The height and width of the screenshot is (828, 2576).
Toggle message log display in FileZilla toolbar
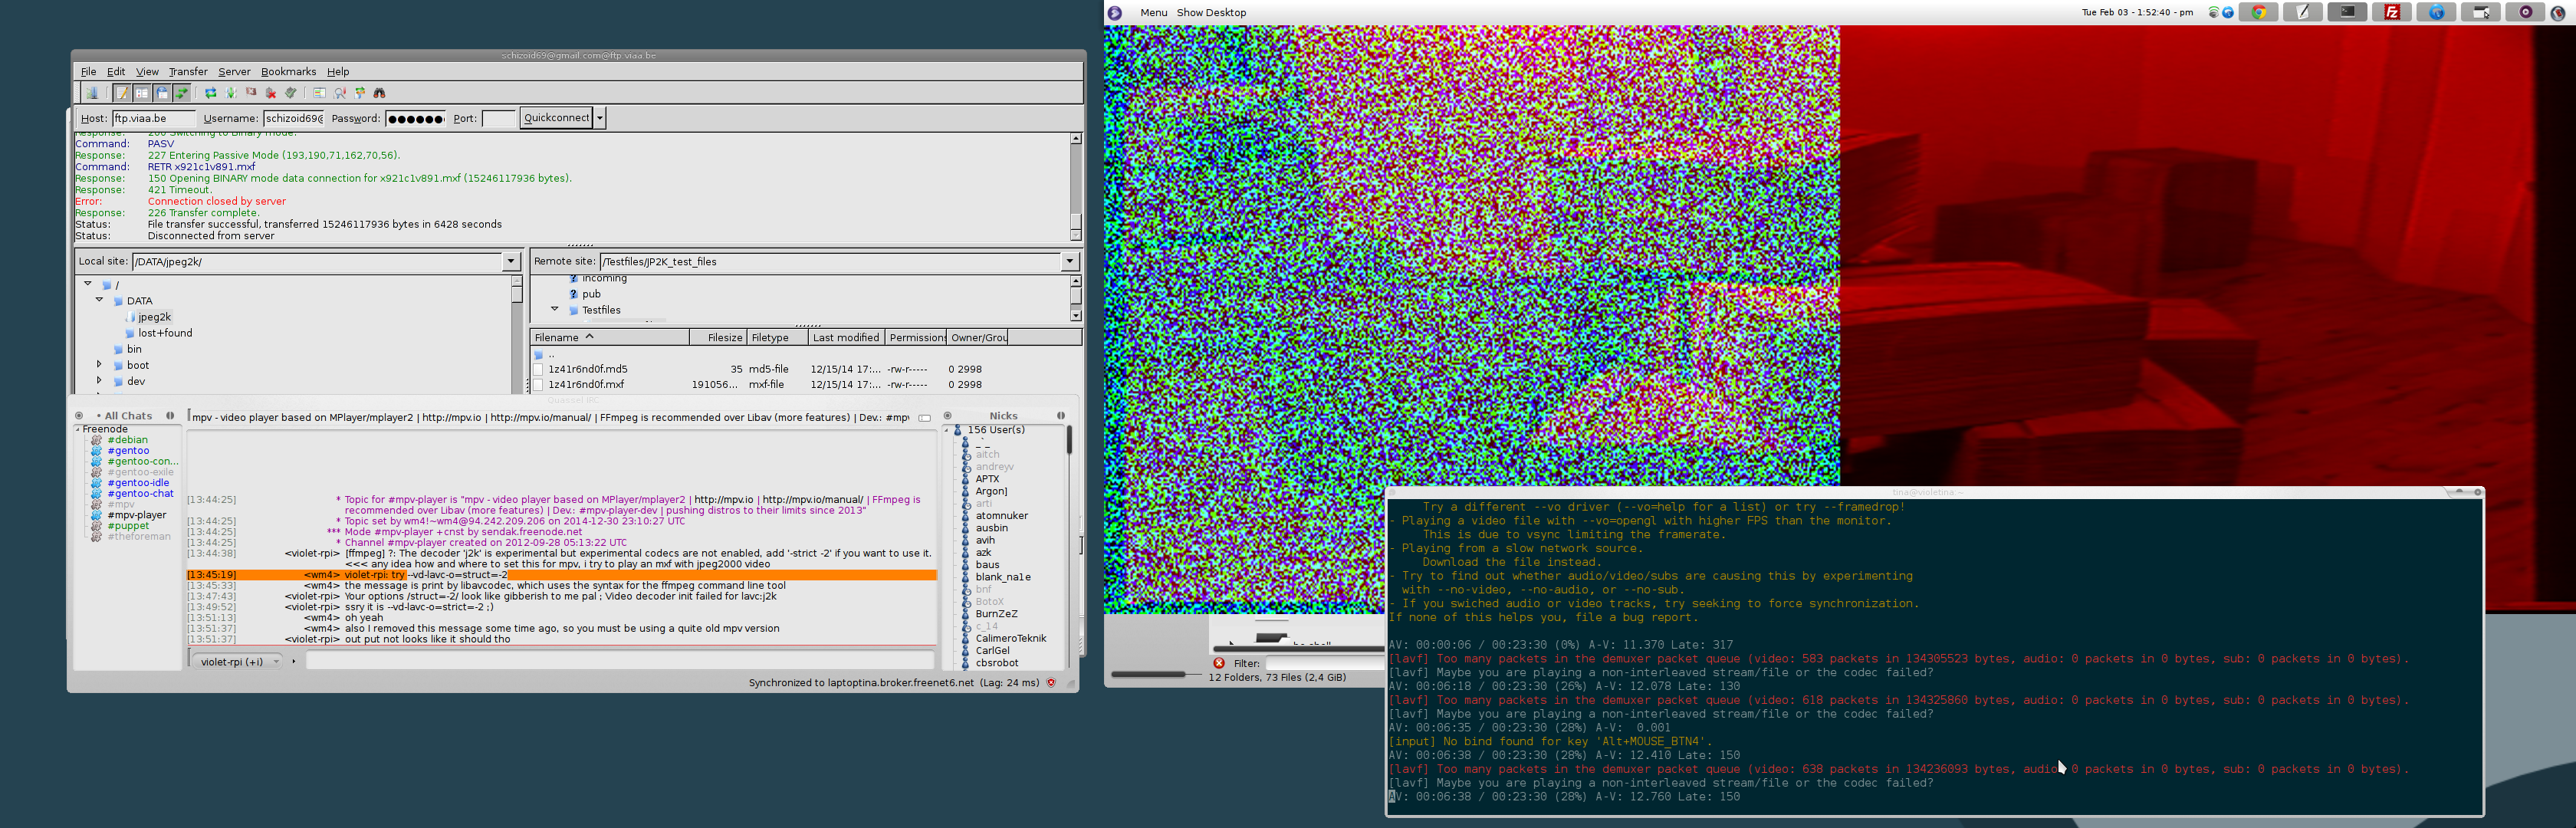click(122, 93)
